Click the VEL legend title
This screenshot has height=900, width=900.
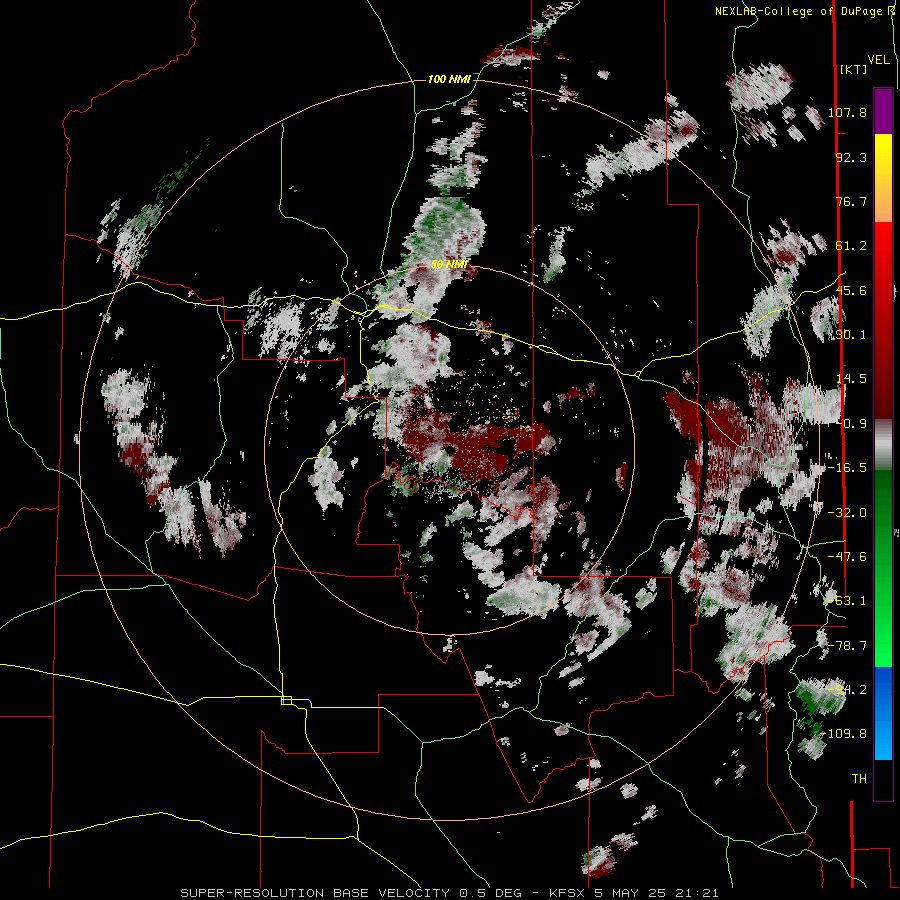tap(878, 59)
